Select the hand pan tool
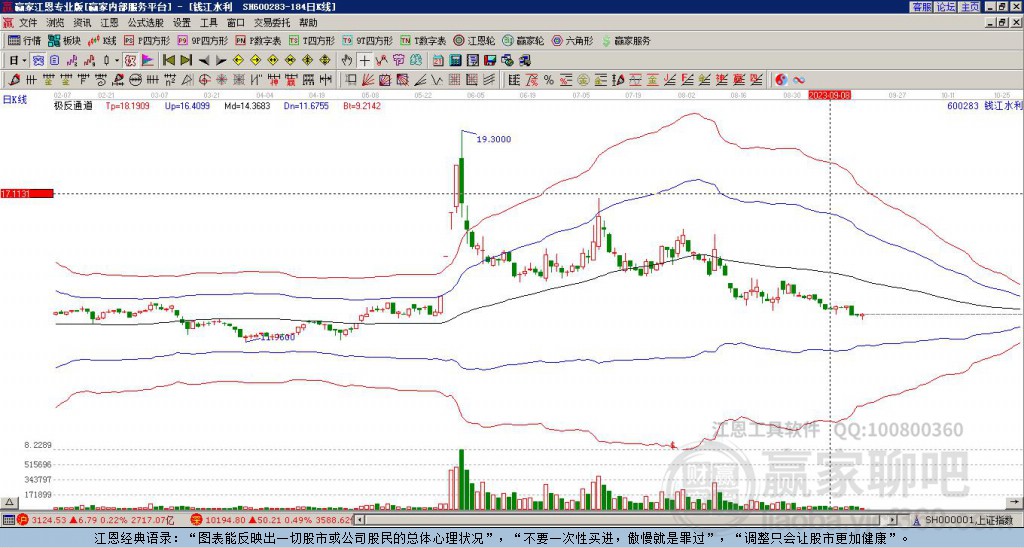The image size is (1024, 548). pyautogui.click(x=347, y=61)
